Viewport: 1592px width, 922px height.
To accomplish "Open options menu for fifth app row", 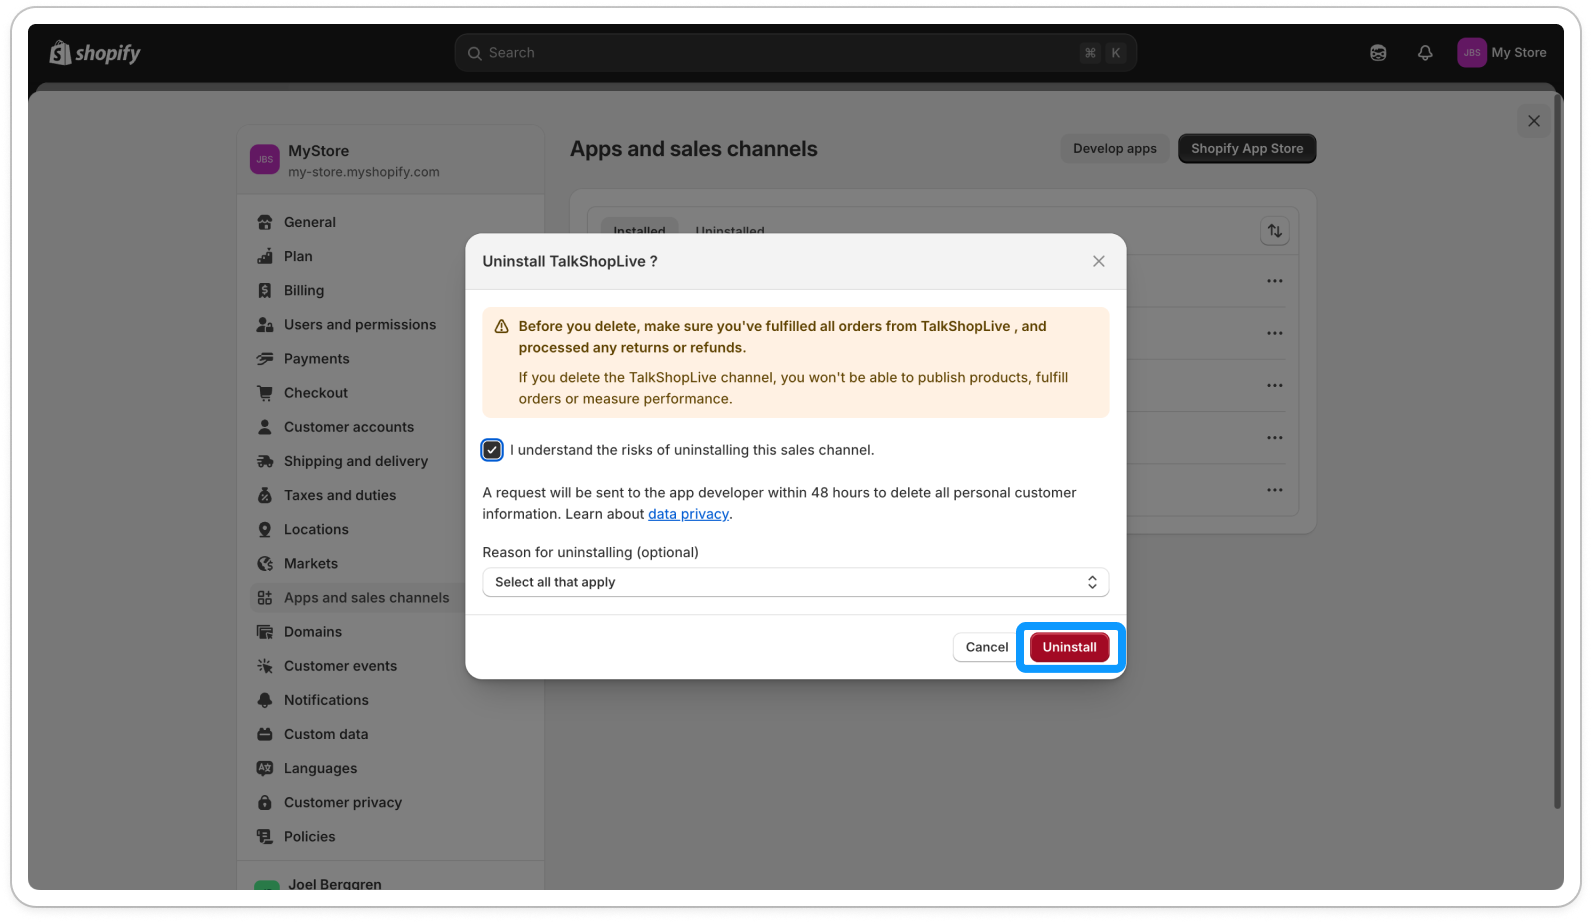I will tap(1275, 490).
